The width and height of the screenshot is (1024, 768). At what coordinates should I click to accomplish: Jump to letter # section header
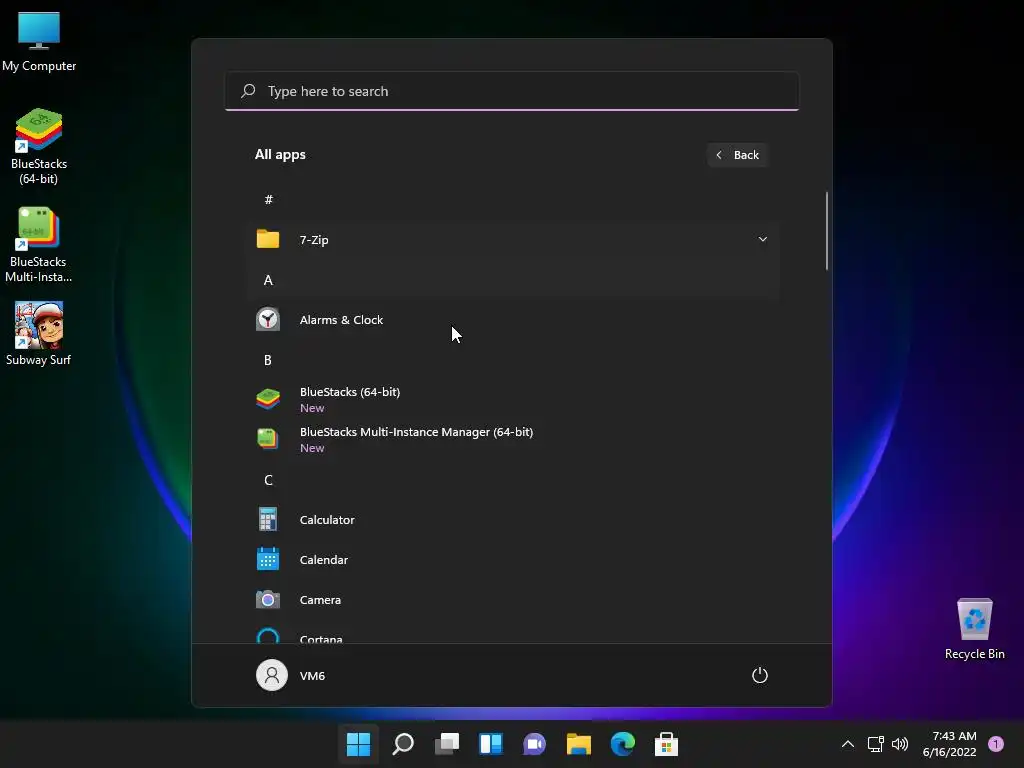(x=268, y=199)
